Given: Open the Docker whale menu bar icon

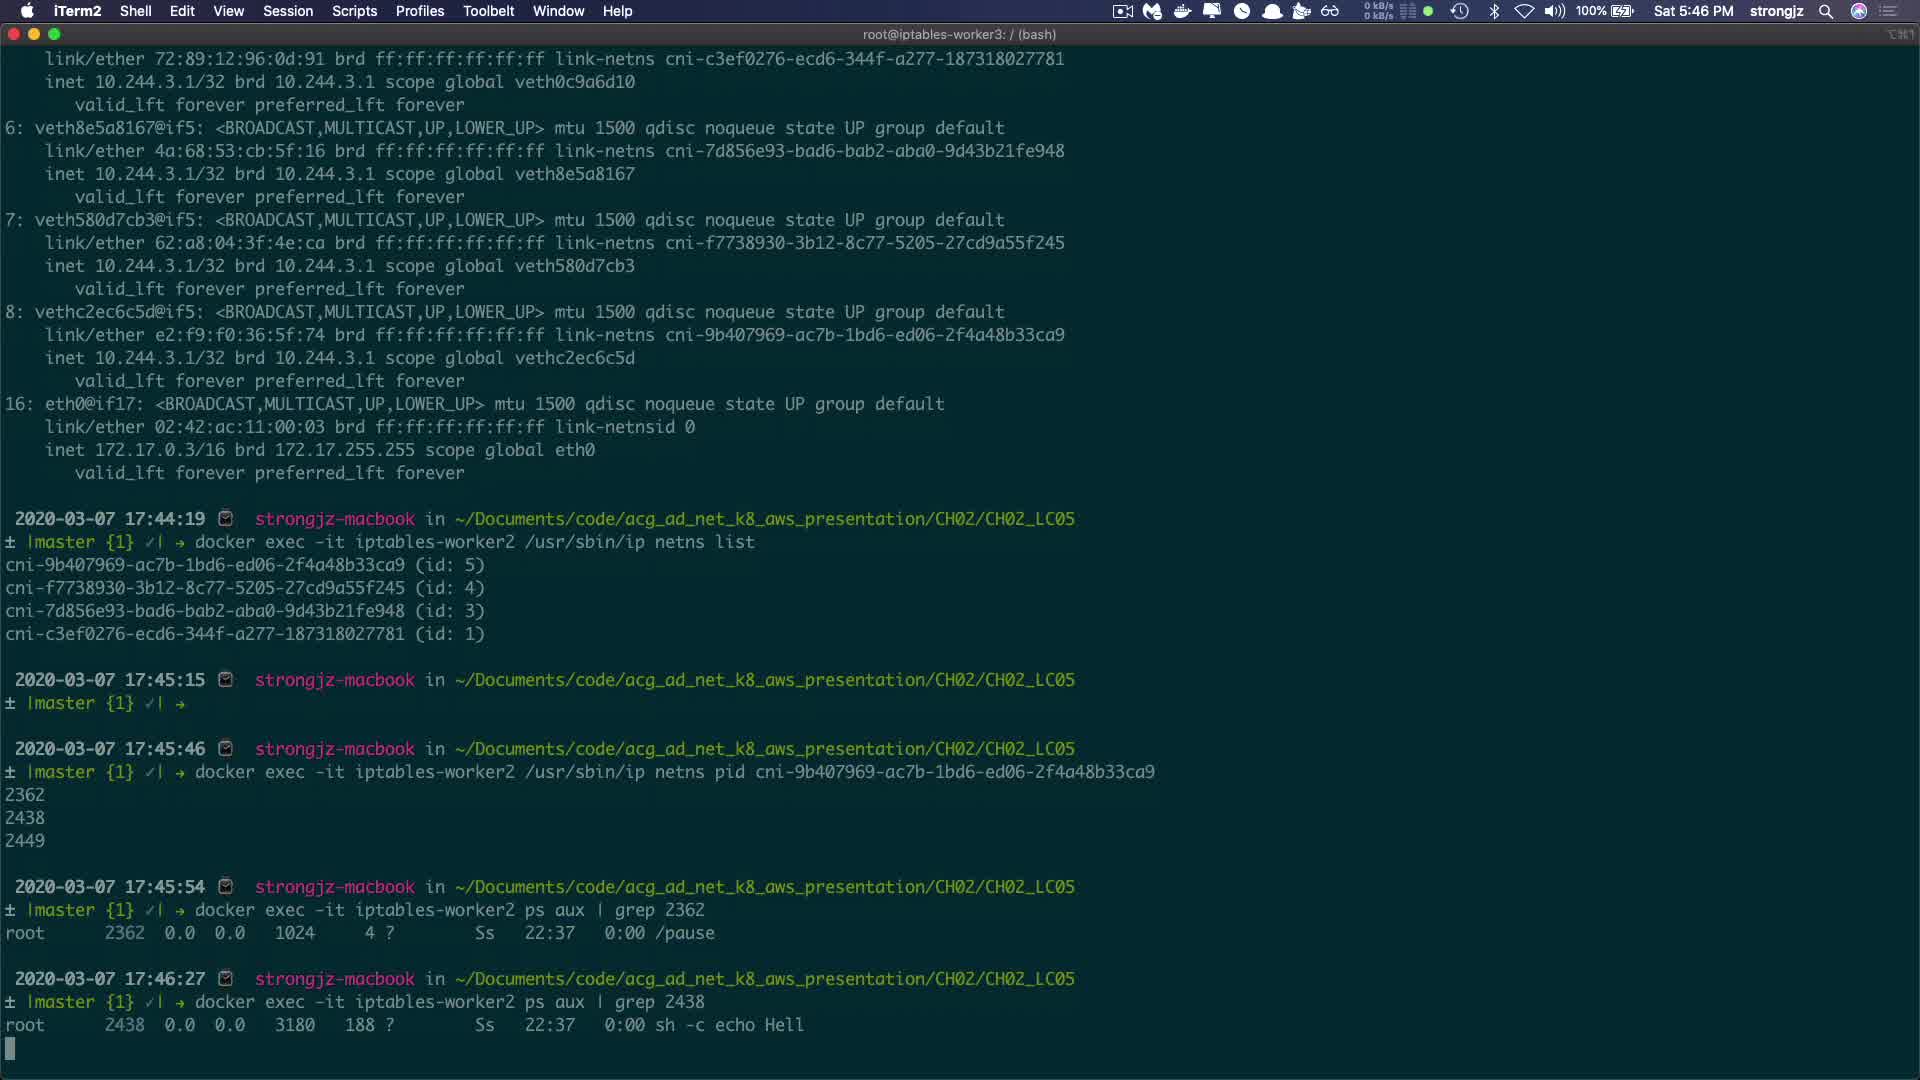Looking at the screenshot, I should coord(1182,11).
